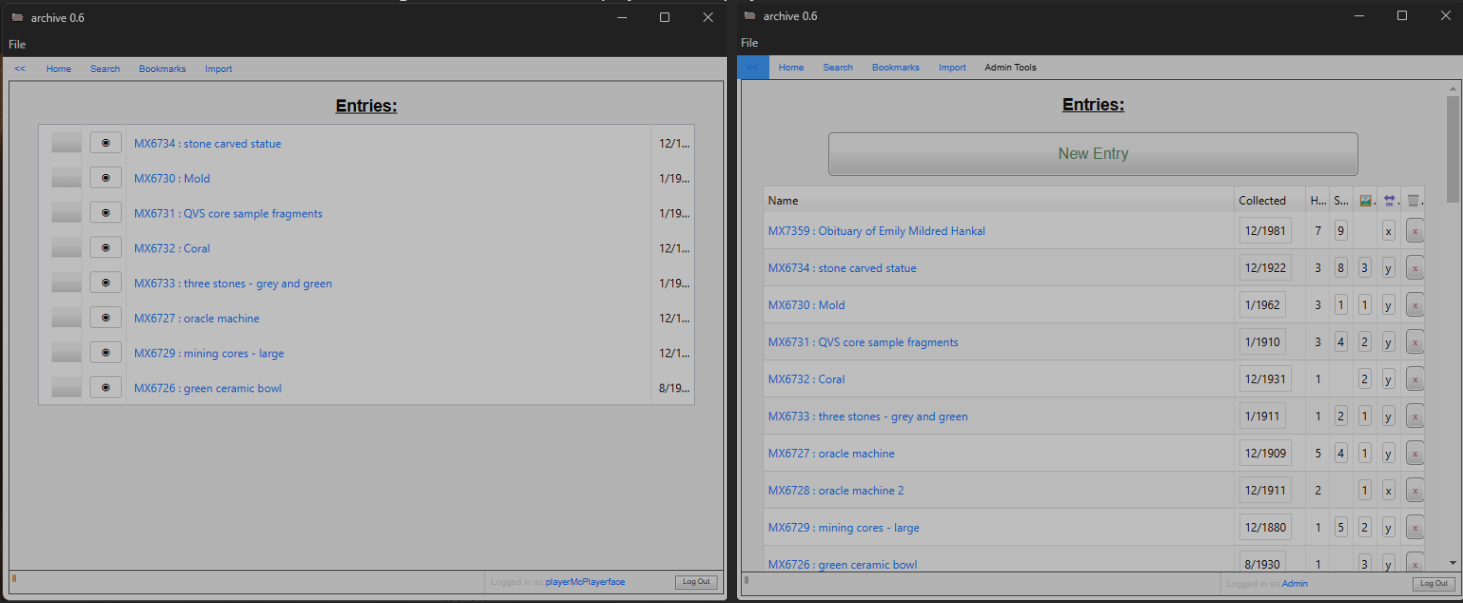The image size is (1463, 603).
Task: Toggle the x flag on MX7359 Obituary row
Action: click(1388, 230)
